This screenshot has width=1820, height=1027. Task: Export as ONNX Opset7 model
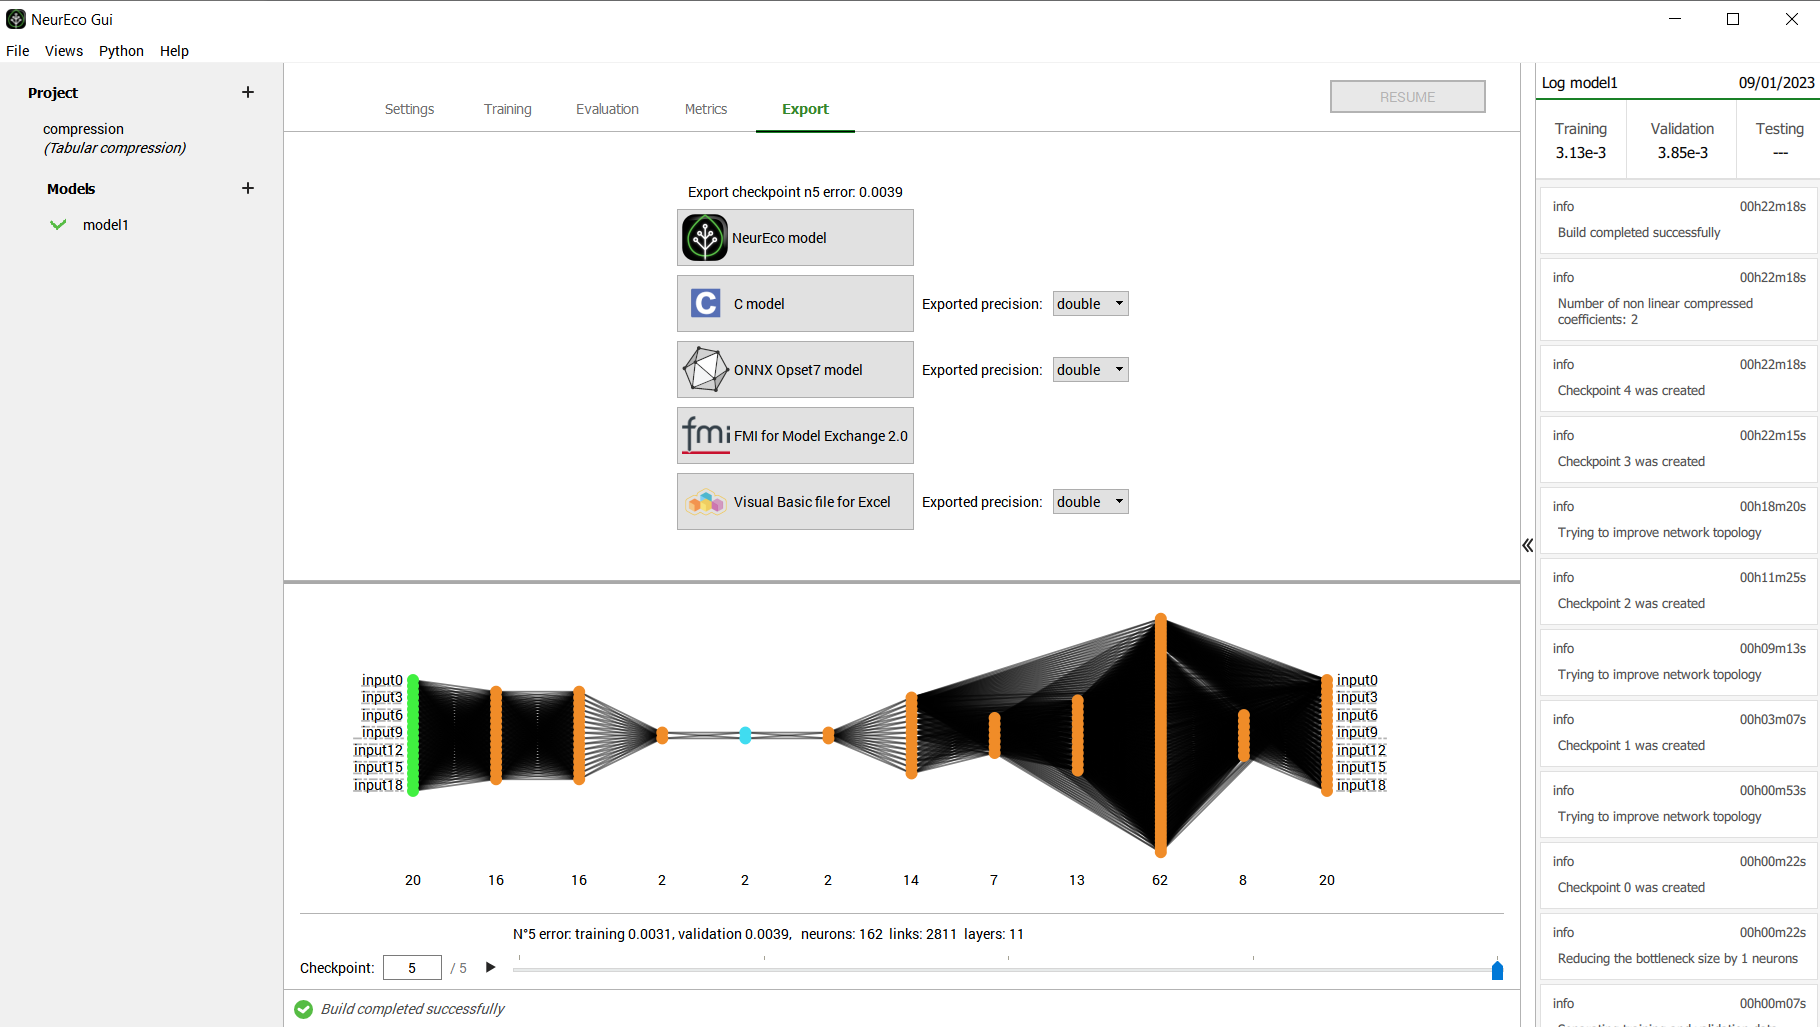coord(795,370)
